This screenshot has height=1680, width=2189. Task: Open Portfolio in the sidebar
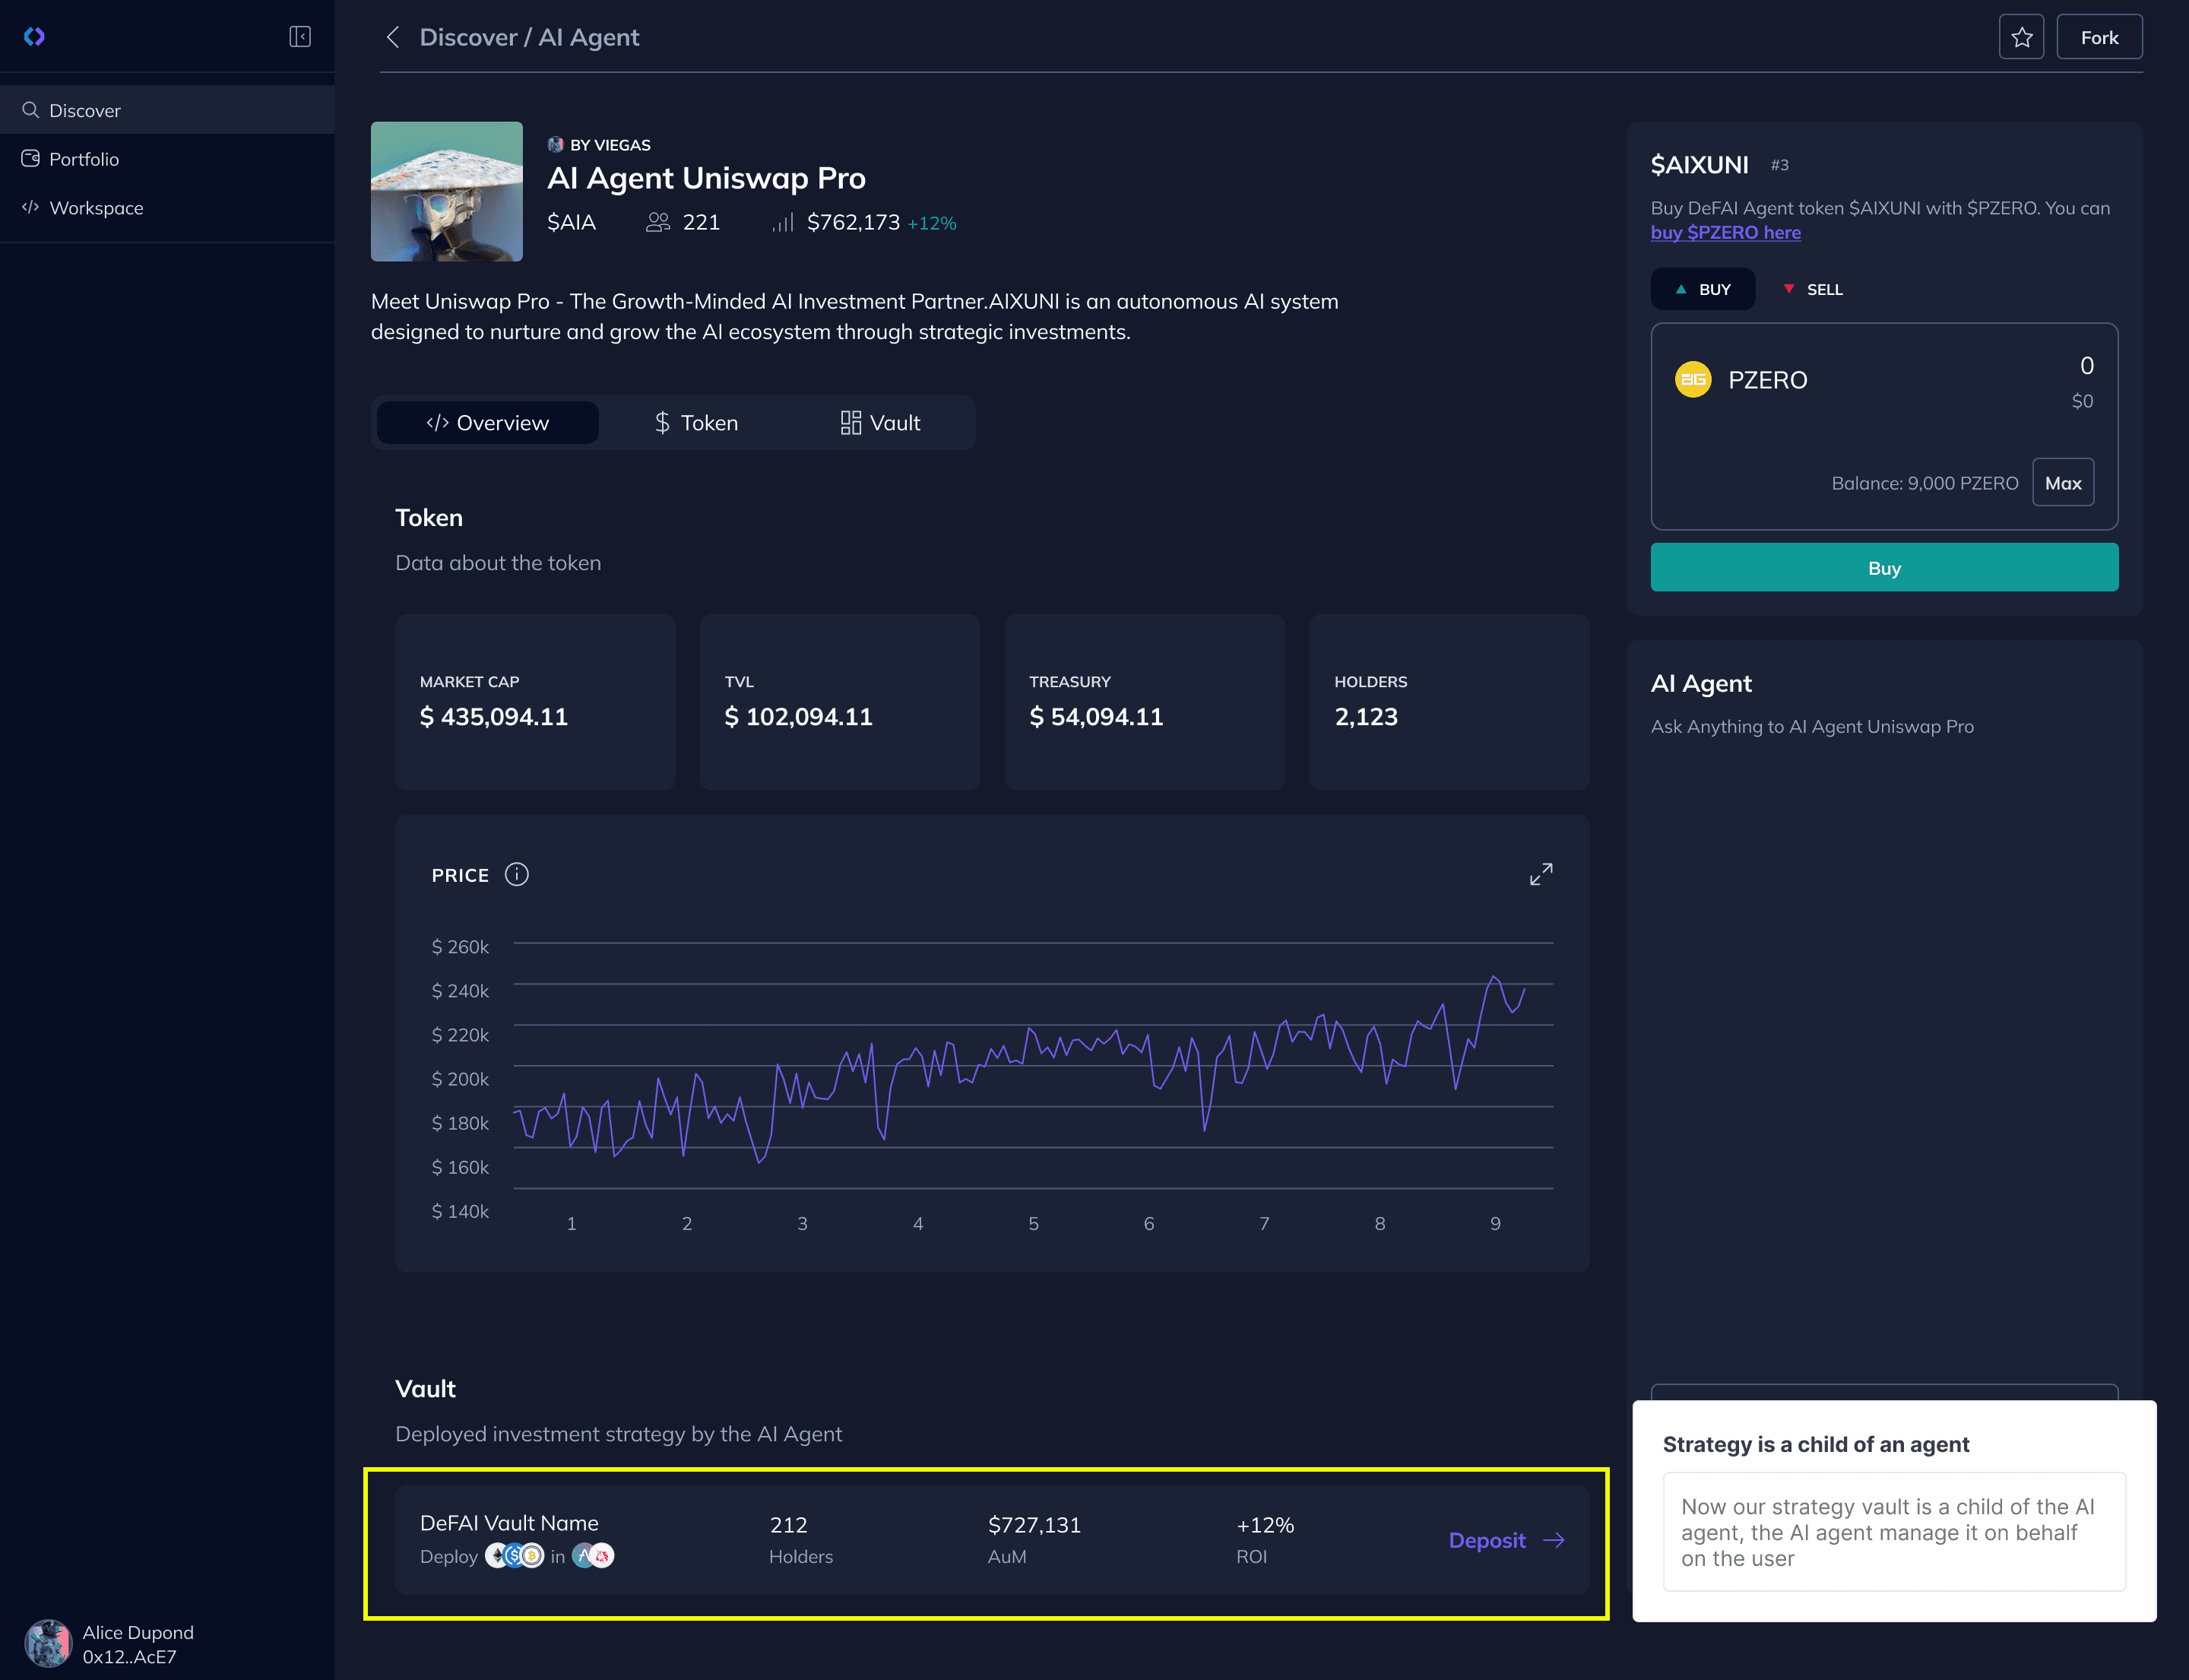84,159
